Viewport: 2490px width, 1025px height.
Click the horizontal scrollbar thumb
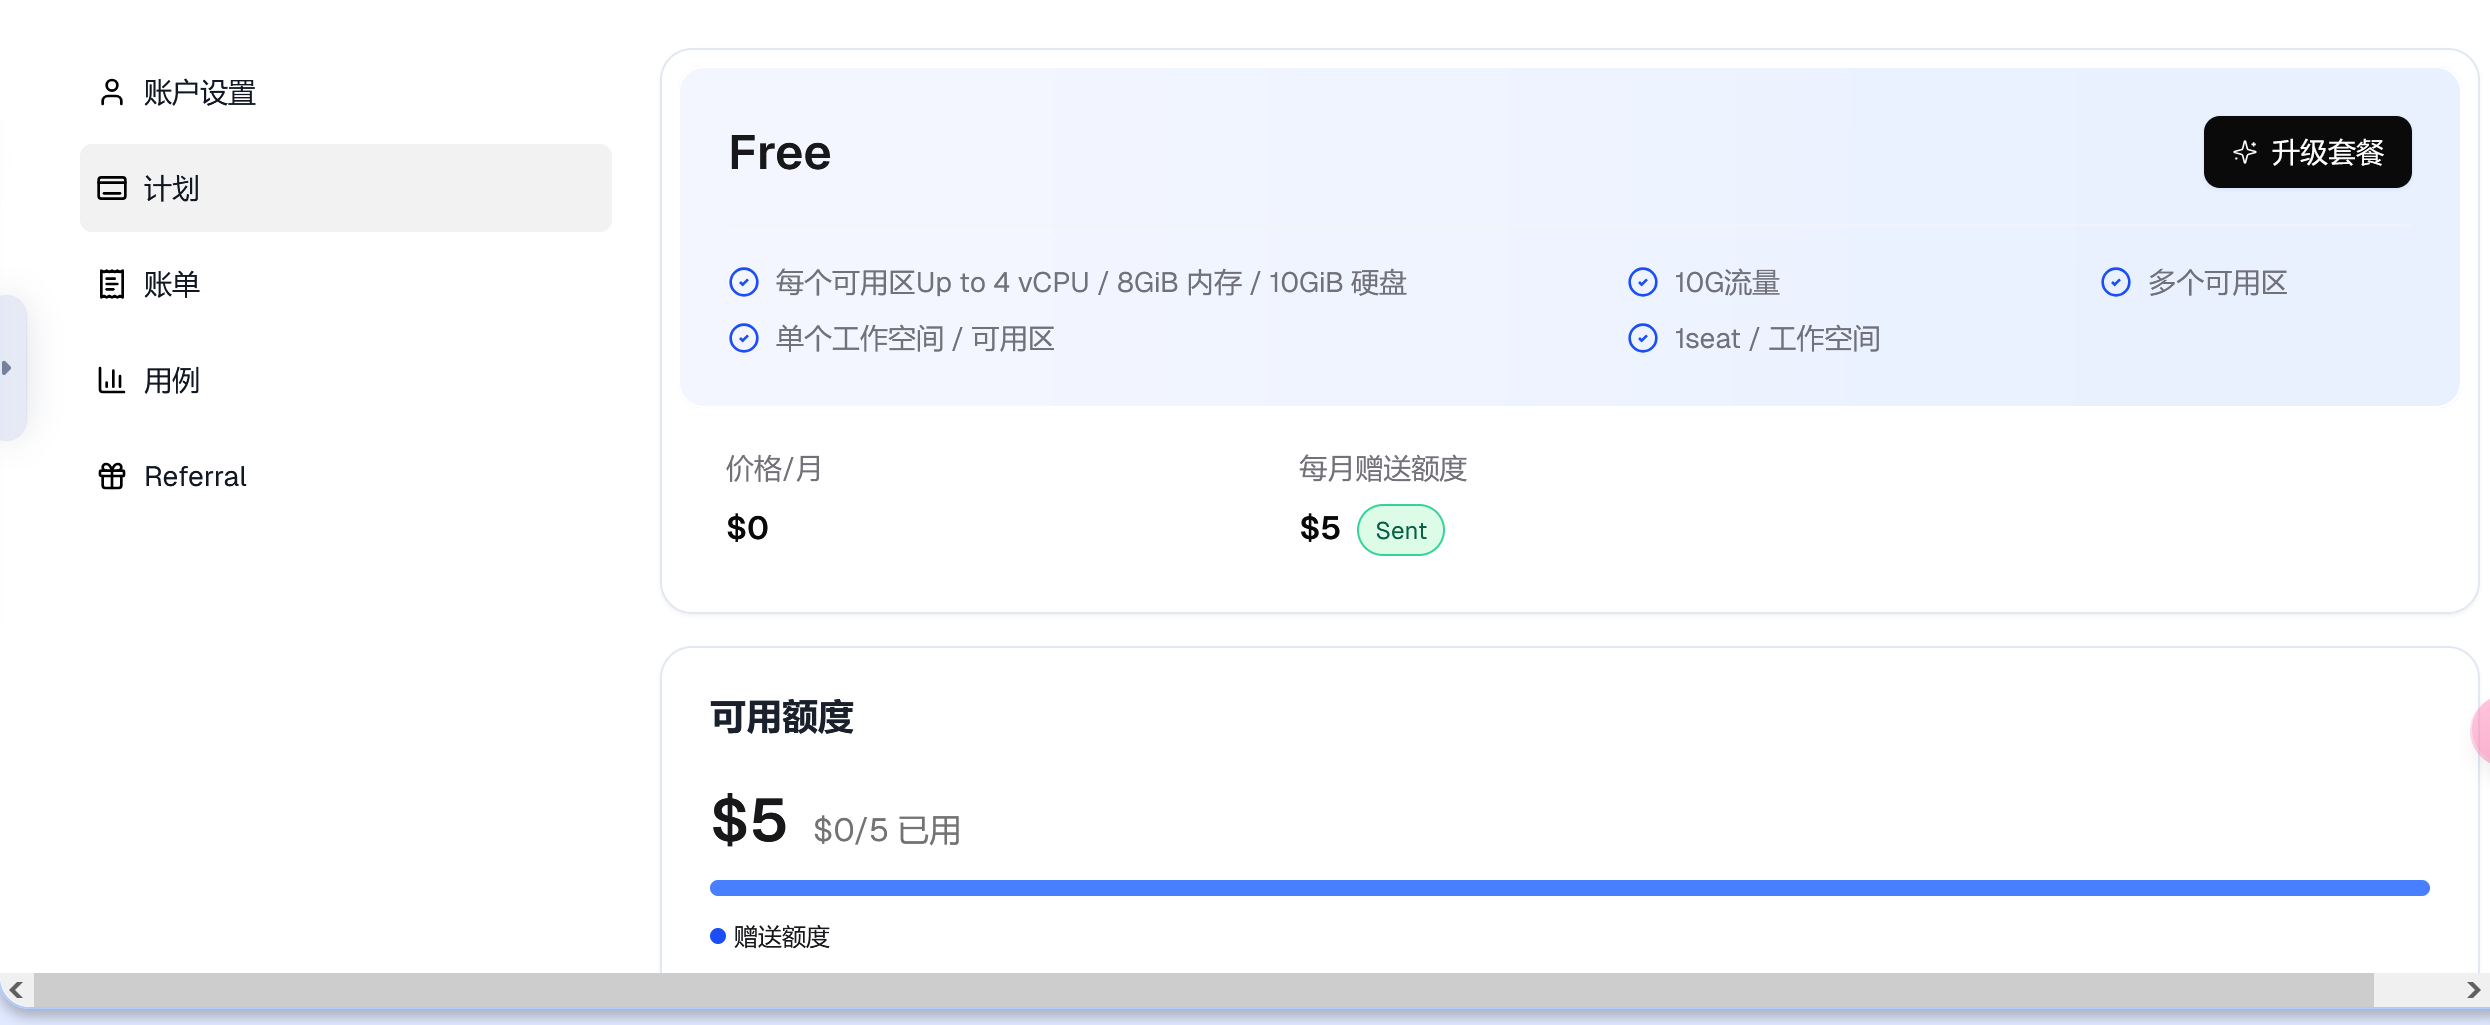(x=1204, y=990)
